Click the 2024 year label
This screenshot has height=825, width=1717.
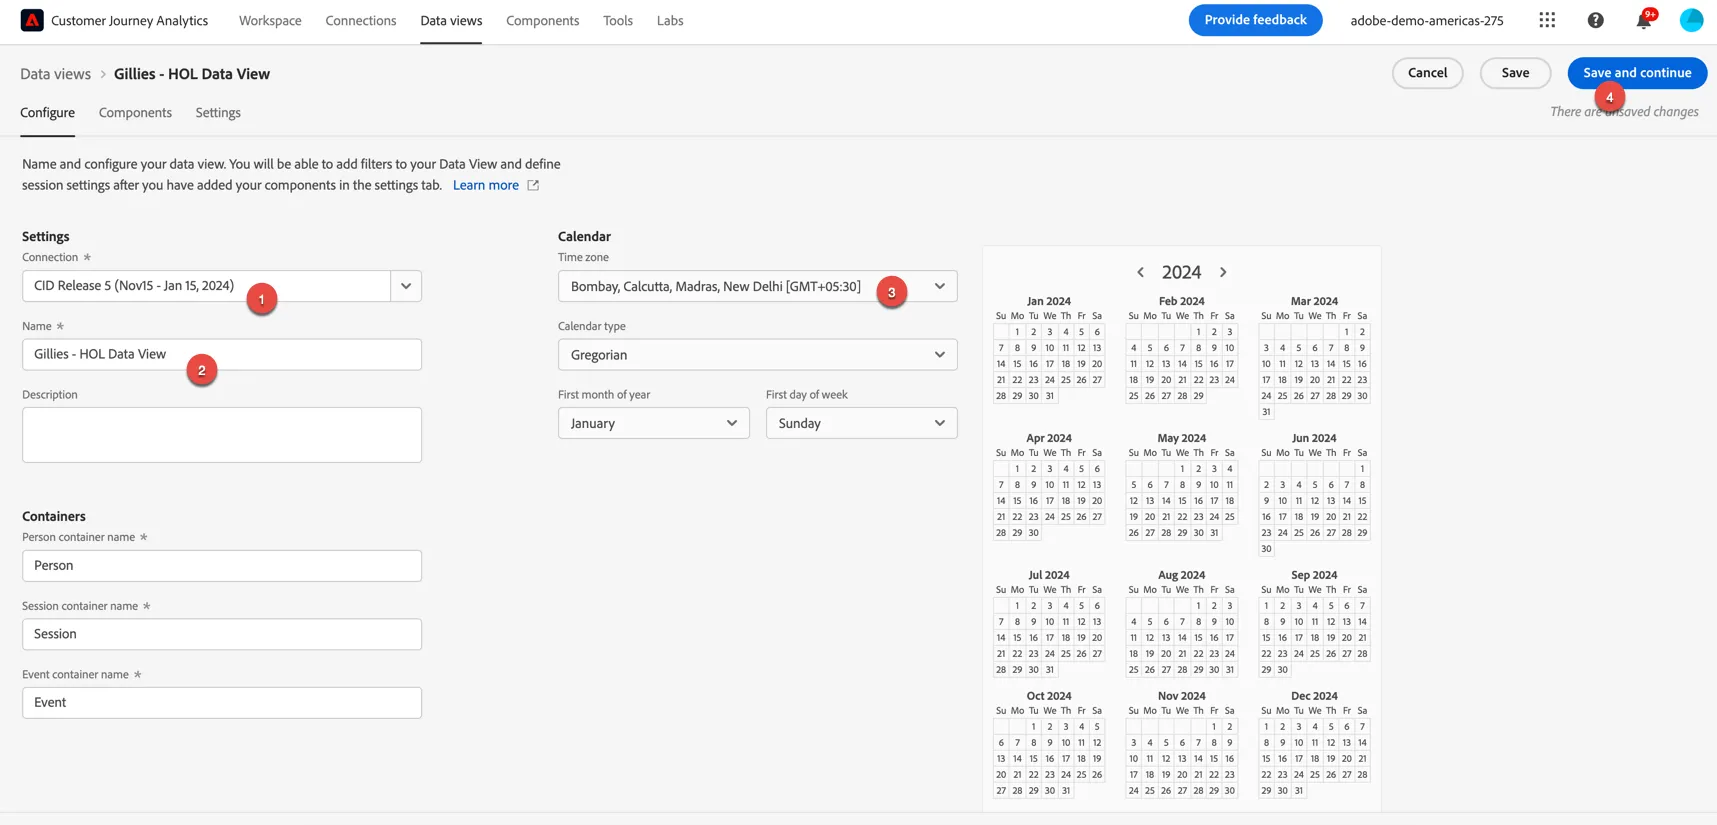click(x=1181, y=272)
